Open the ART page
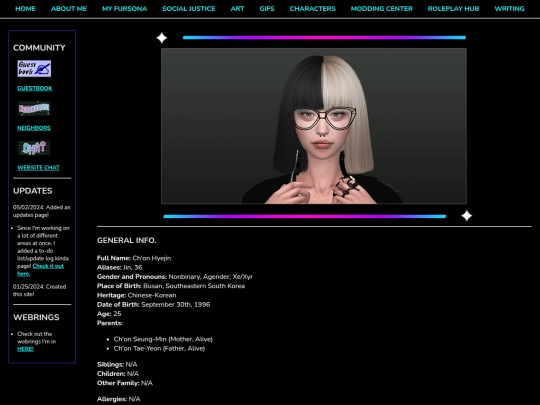Image resolution: width=540 pixels, height=405 pixels. (237, 9)
